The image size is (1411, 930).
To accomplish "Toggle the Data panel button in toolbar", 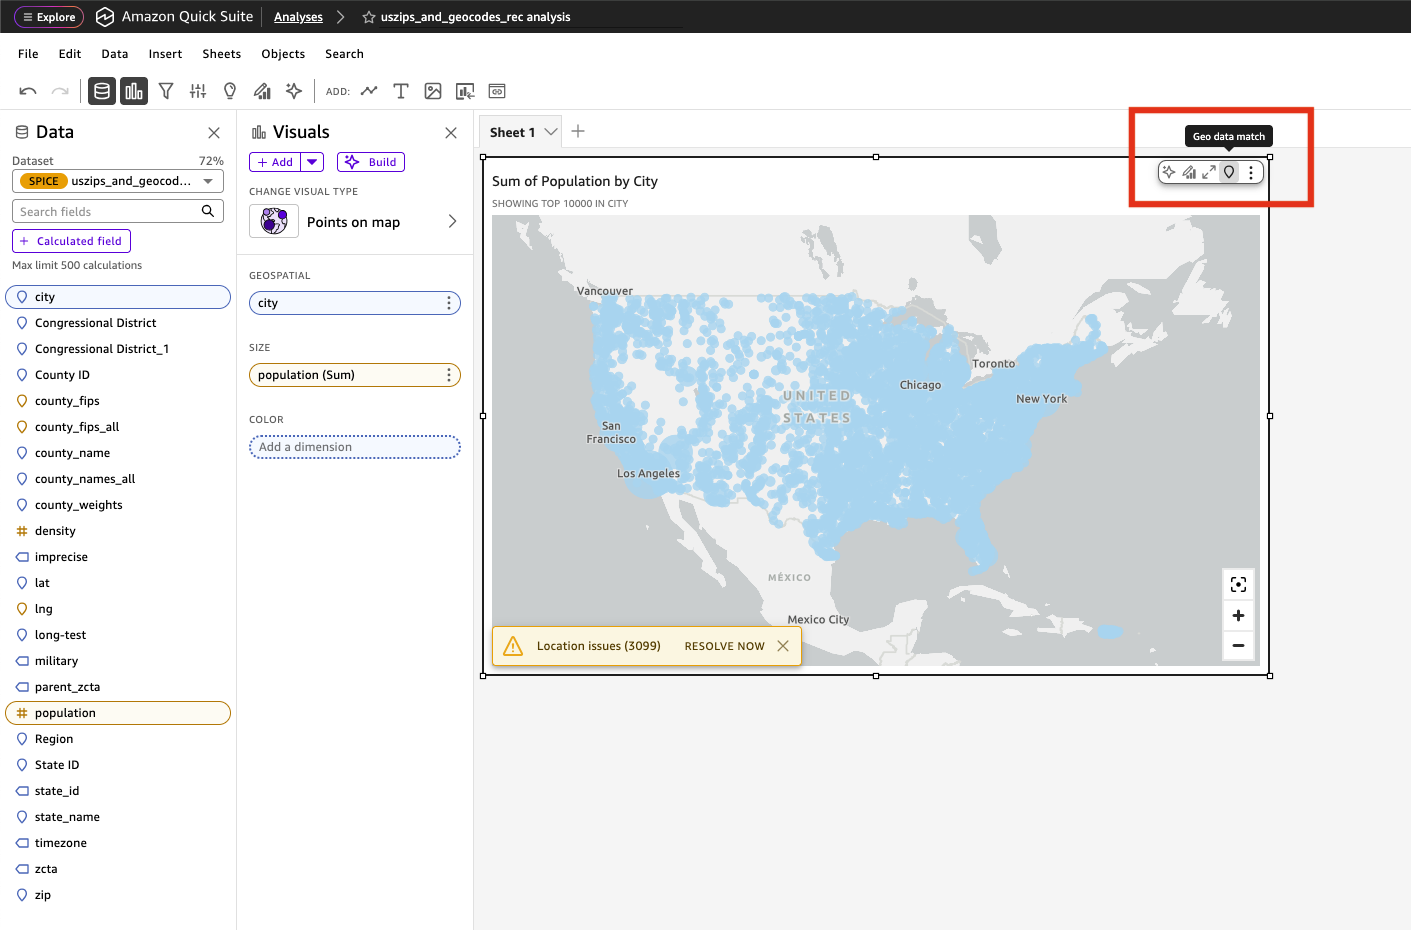I will [x=102, y=91].
